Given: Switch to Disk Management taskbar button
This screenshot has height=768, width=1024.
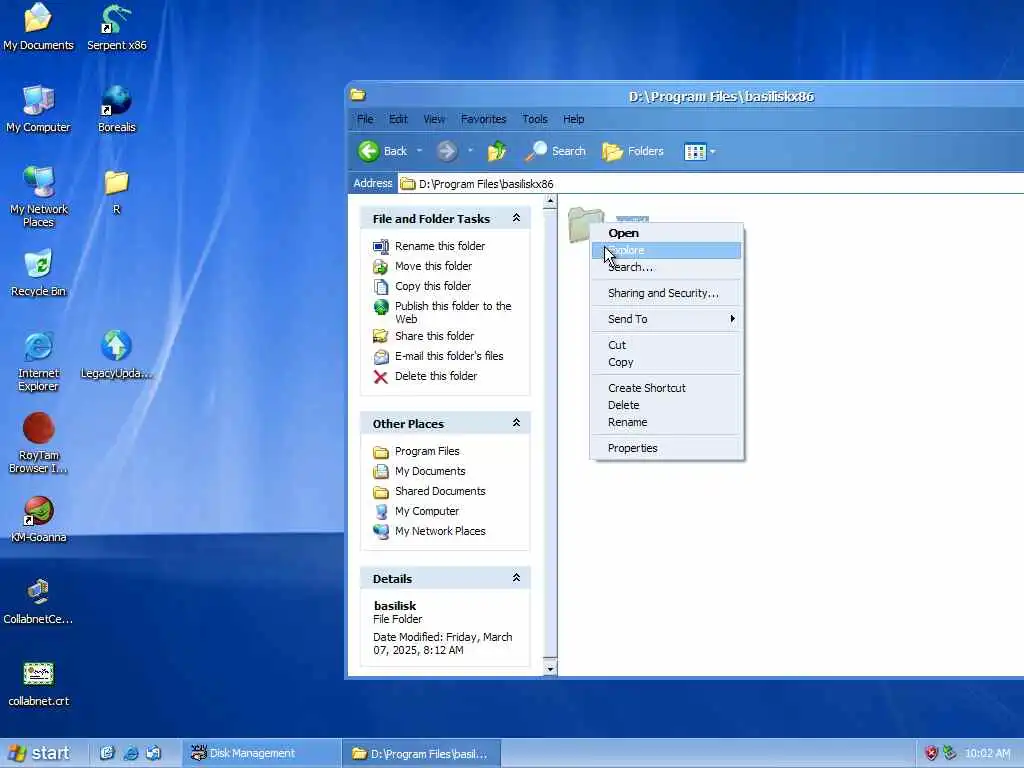Looking at the screenshot, I should click(x=262, y=753).
